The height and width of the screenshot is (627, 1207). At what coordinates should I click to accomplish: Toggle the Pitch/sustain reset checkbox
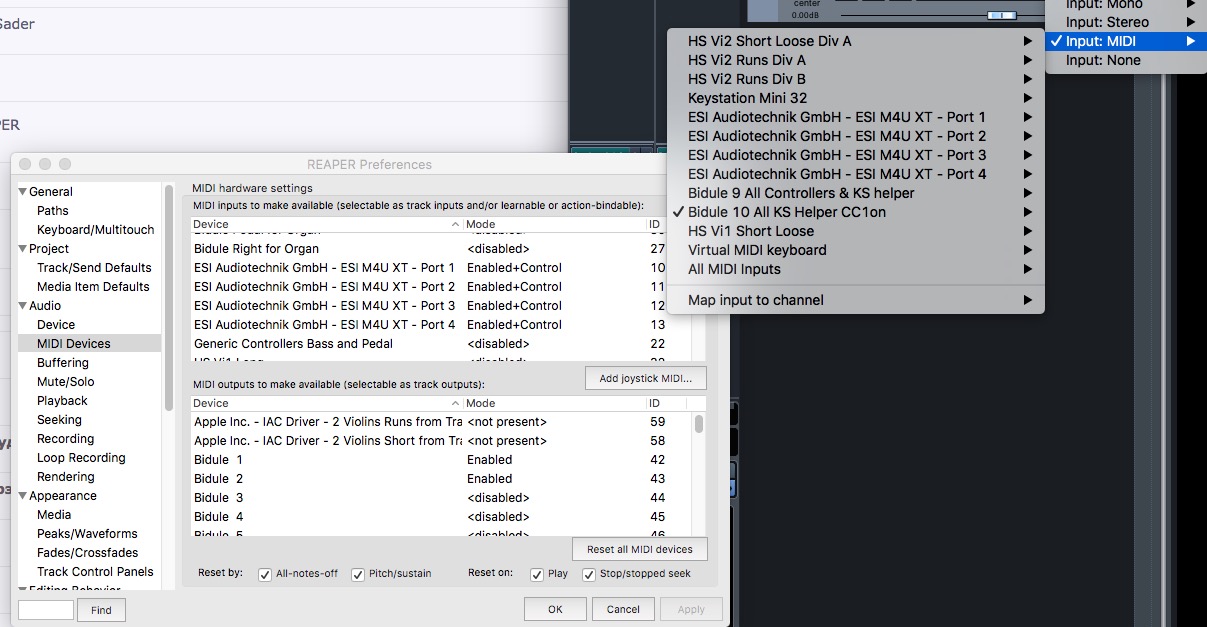[358, 574]
